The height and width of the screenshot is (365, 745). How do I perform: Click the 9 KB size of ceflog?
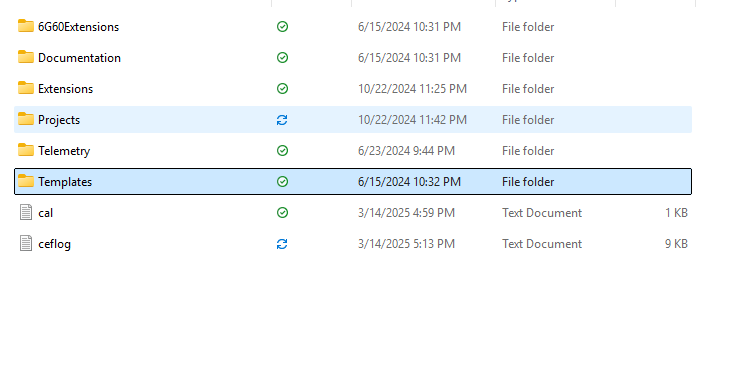pos(676,244)
